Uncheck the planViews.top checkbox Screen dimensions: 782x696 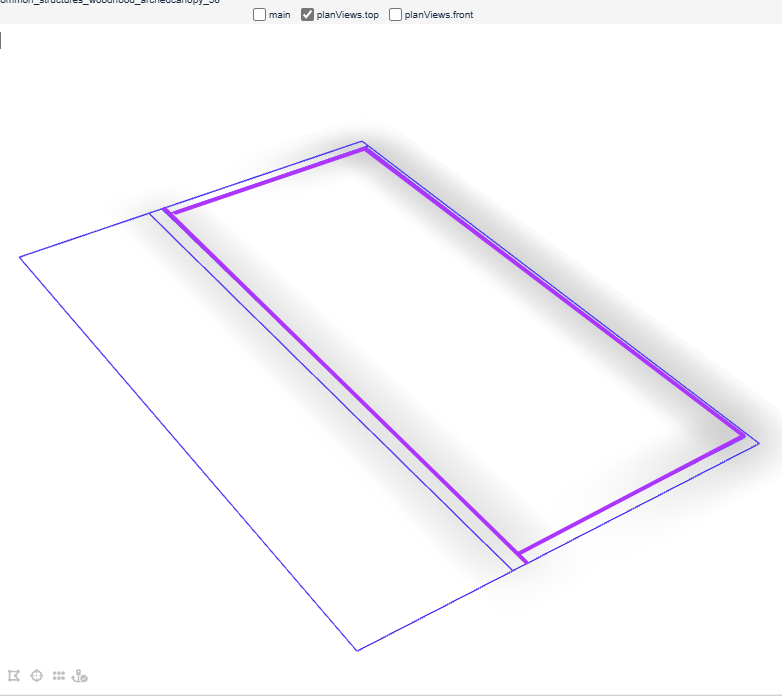(308, 15)
